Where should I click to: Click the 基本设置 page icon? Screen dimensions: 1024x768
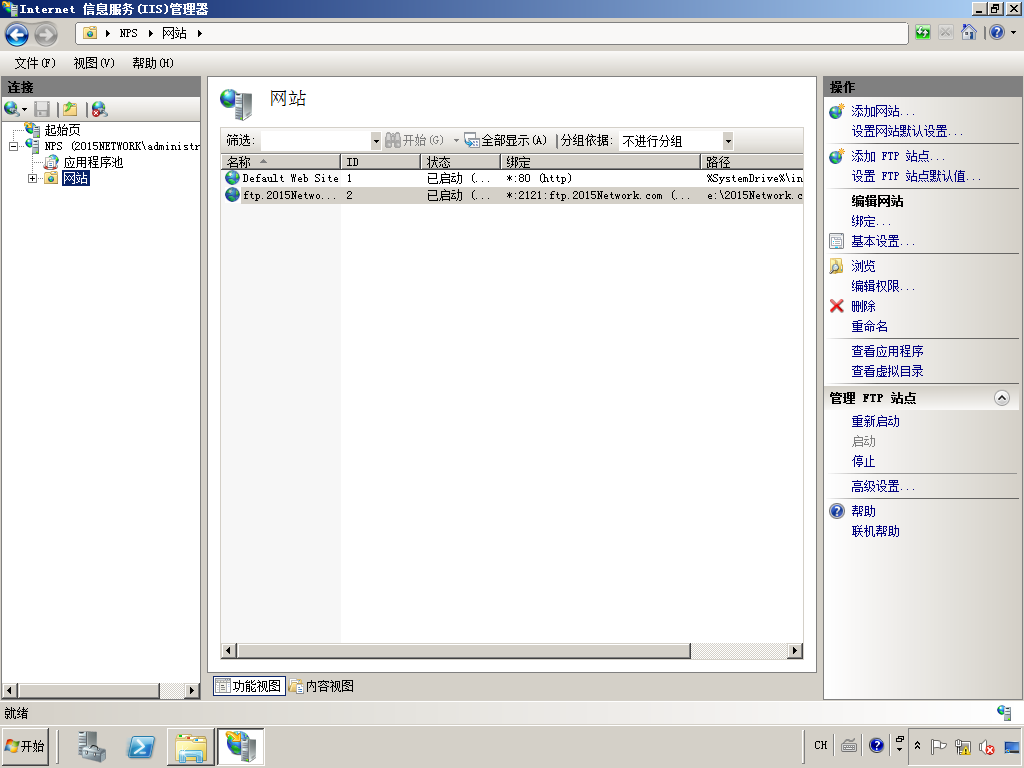coord(837,242)
